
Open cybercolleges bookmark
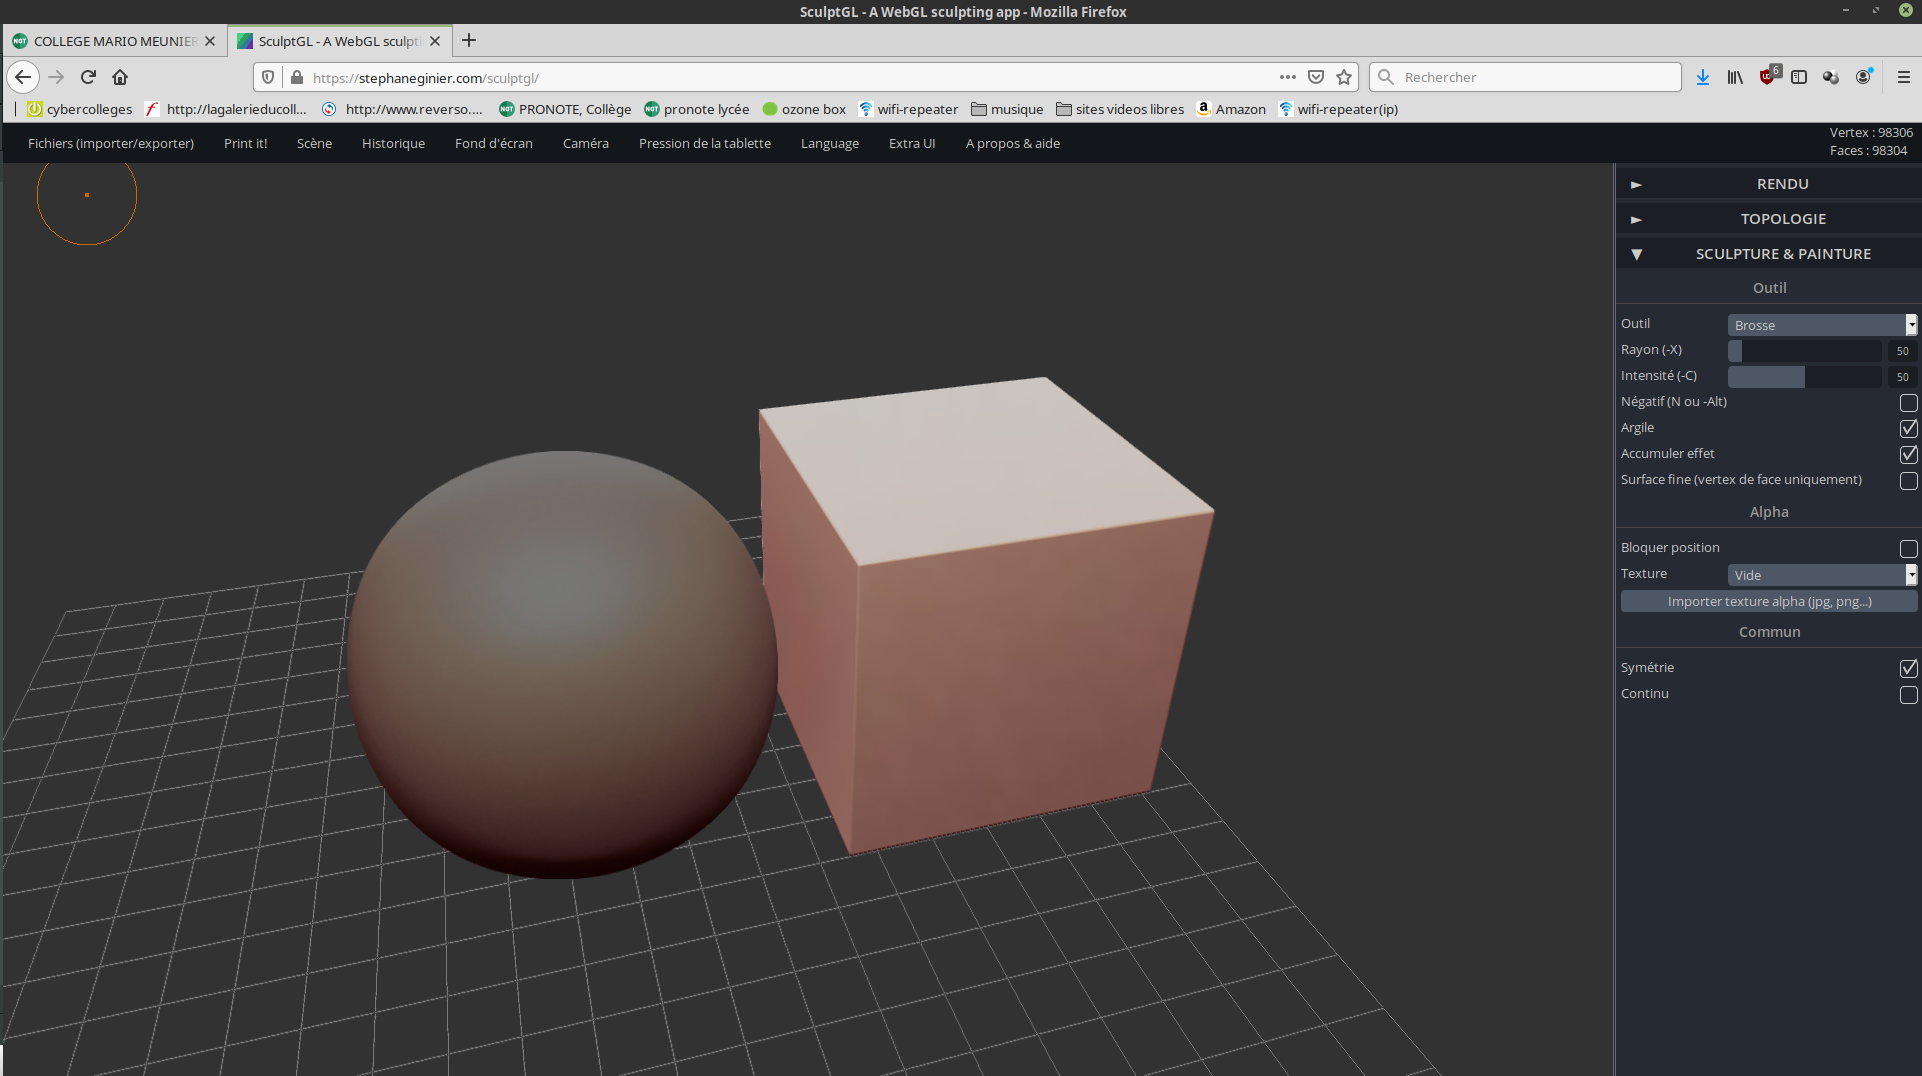click(80, 109)
